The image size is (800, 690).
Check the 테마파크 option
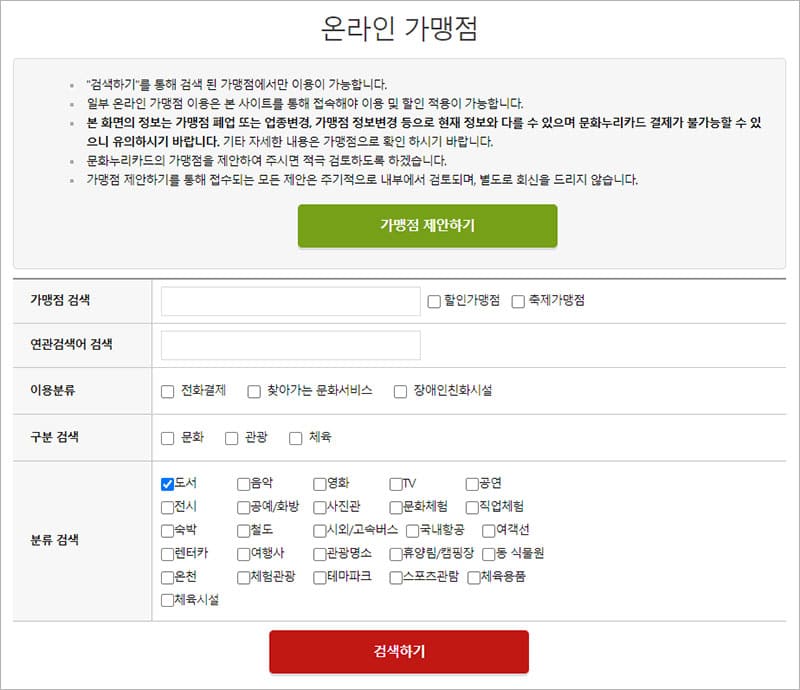click(320, 577)
